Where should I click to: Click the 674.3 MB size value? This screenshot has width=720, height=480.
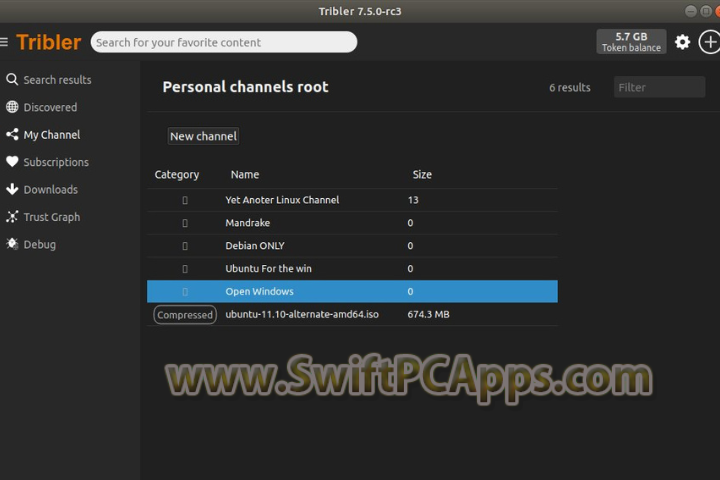click(428, 314)
